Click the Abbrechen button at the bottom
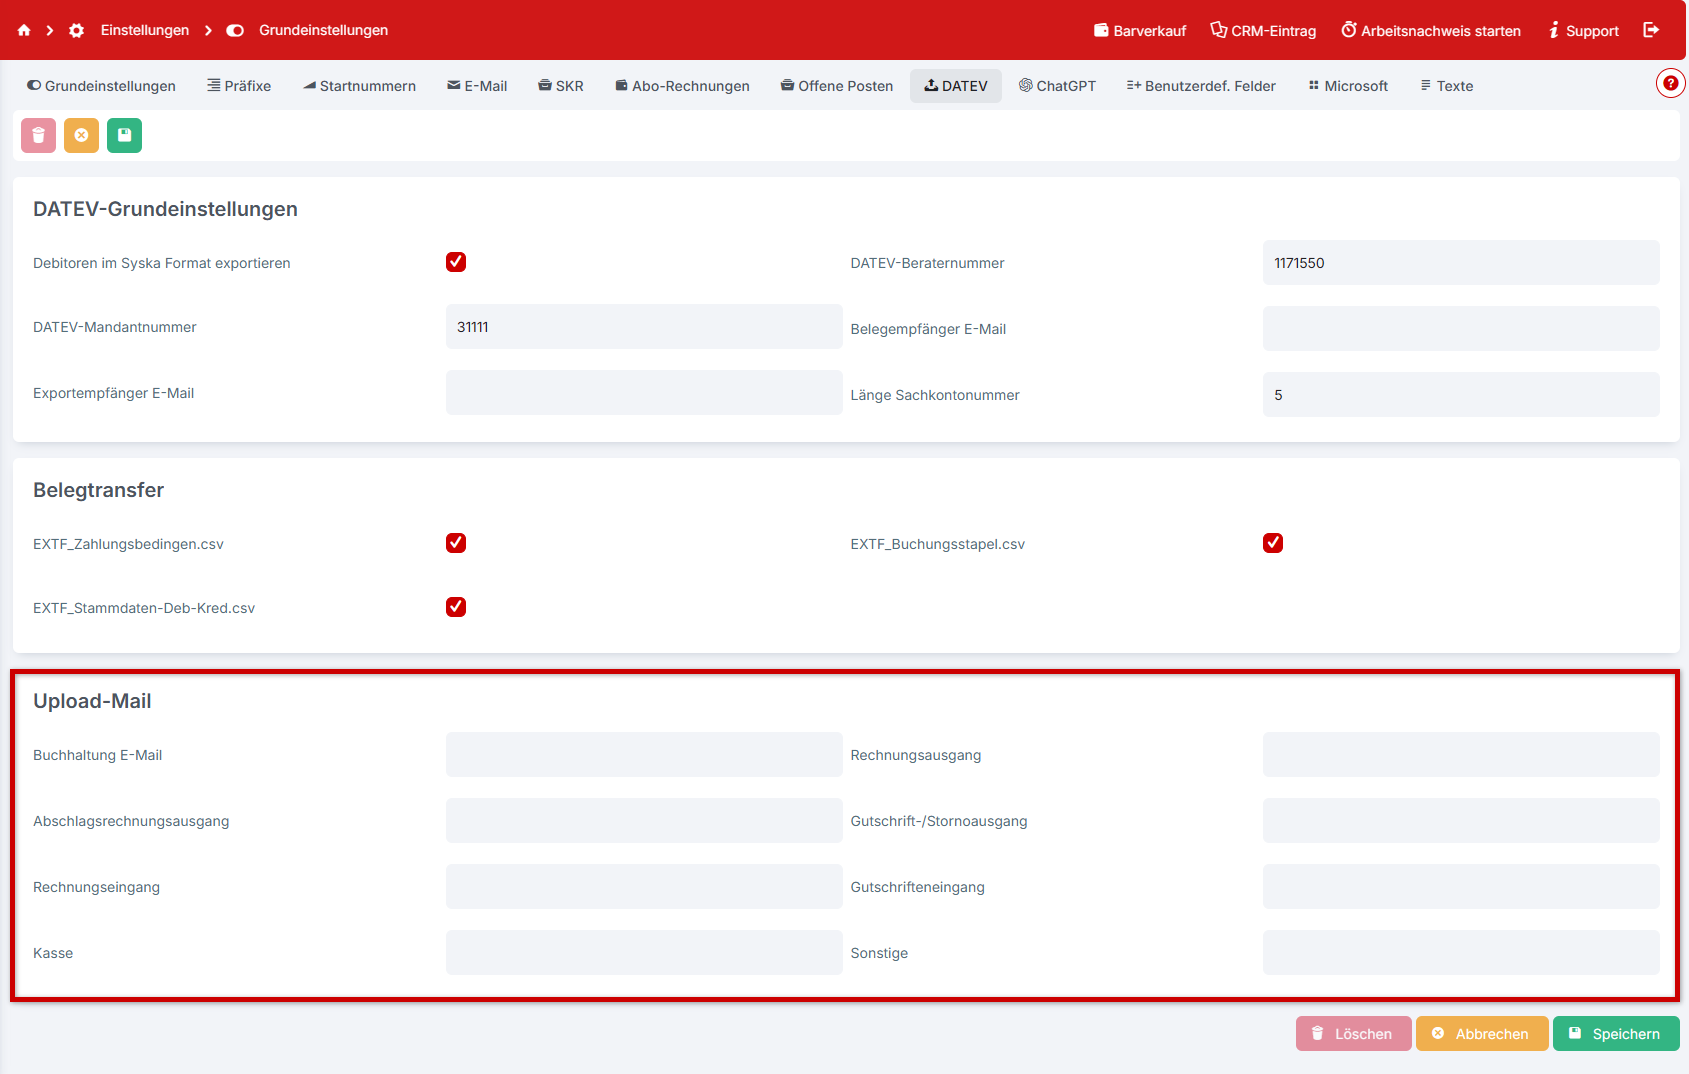 click(x=1481, y=1034)
